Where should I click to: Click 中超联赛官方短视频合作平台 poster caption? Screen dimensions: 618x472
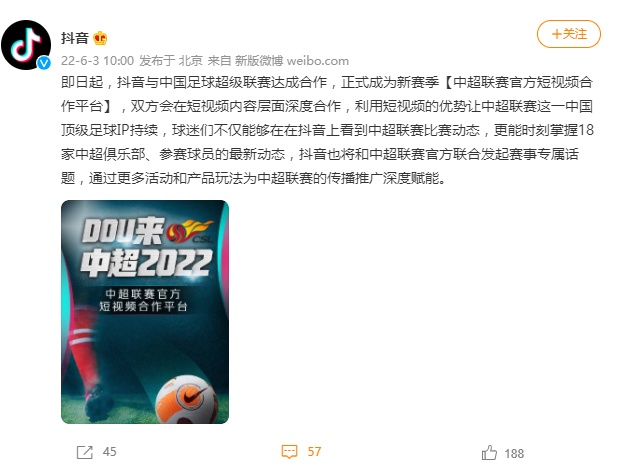click(x=143, y=300)
